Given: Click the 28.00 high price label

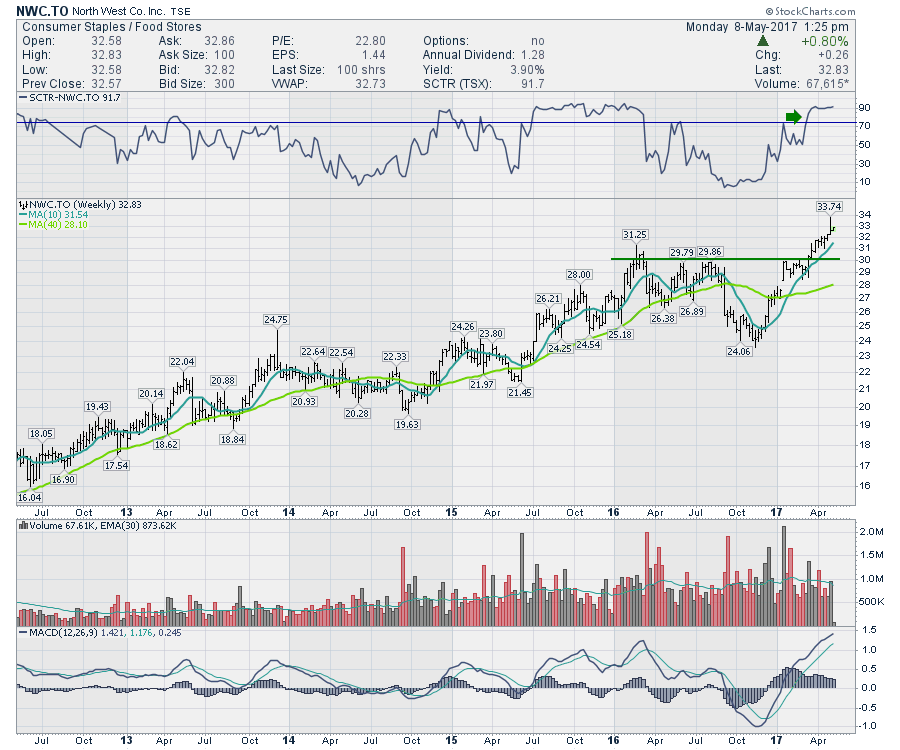Looking at the screenshot, I should [579, 274].
